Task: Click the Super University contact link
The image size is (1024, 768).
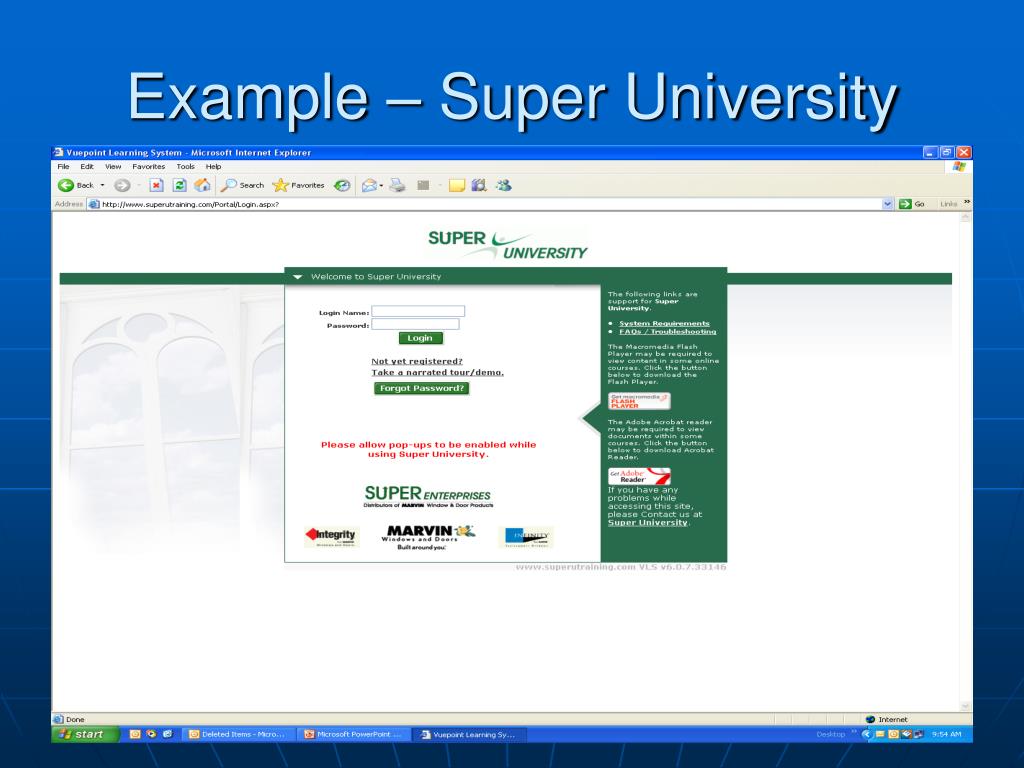Action: [647, 522]
